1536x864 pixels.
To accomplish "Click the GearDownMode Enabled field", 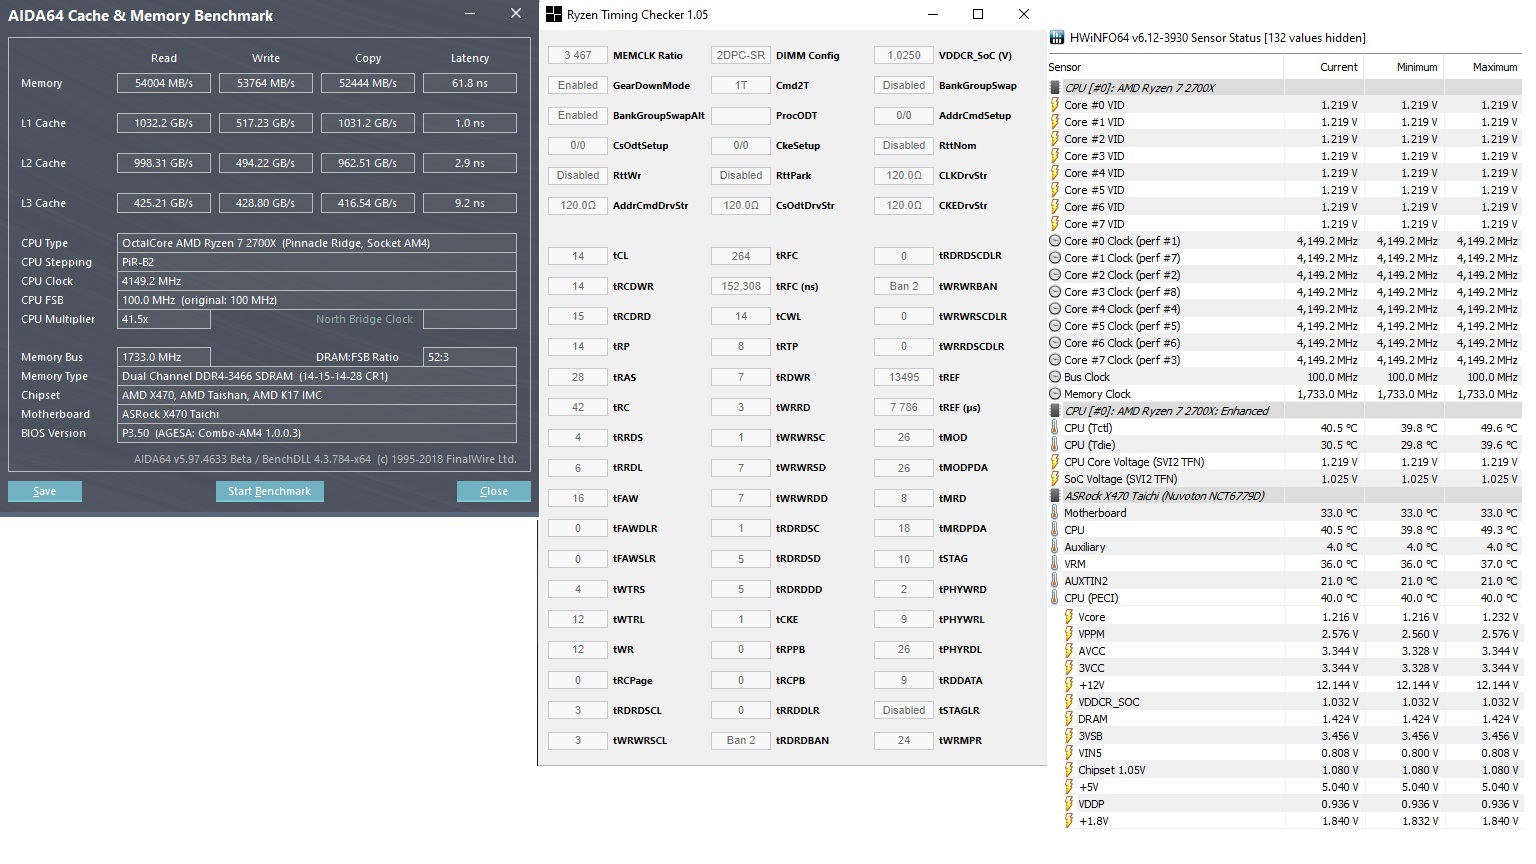I will click(x=578, y=86).
